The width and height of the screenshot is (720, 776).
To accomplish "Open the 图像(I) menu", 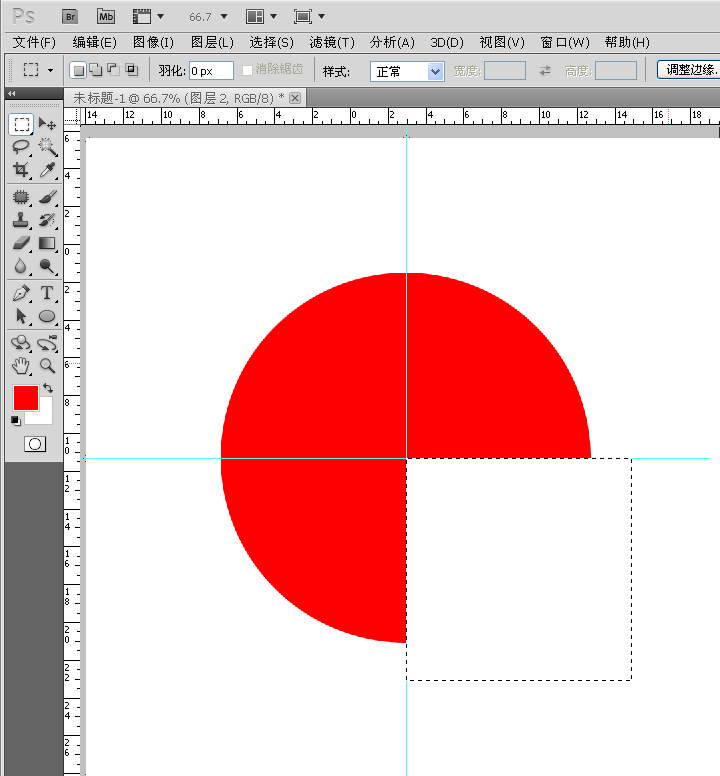I will (153, 43).
